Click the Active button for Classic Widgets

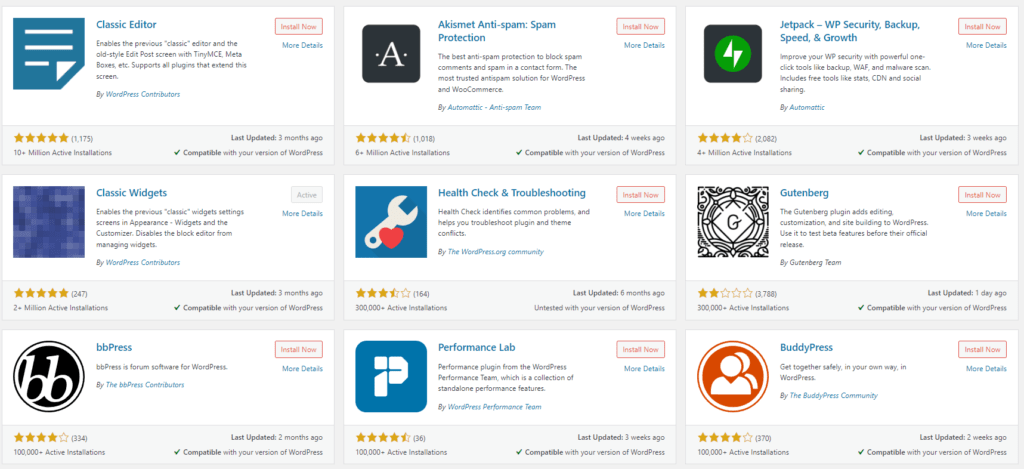click(x=307, y=195)
